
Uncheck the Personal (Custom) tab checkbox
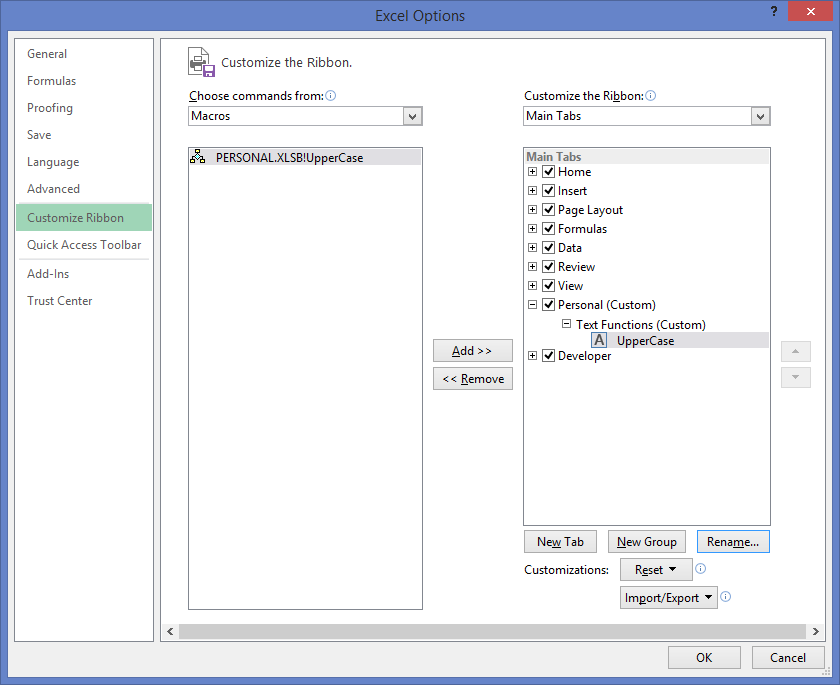pyautogui.click(x=548, y=305)
